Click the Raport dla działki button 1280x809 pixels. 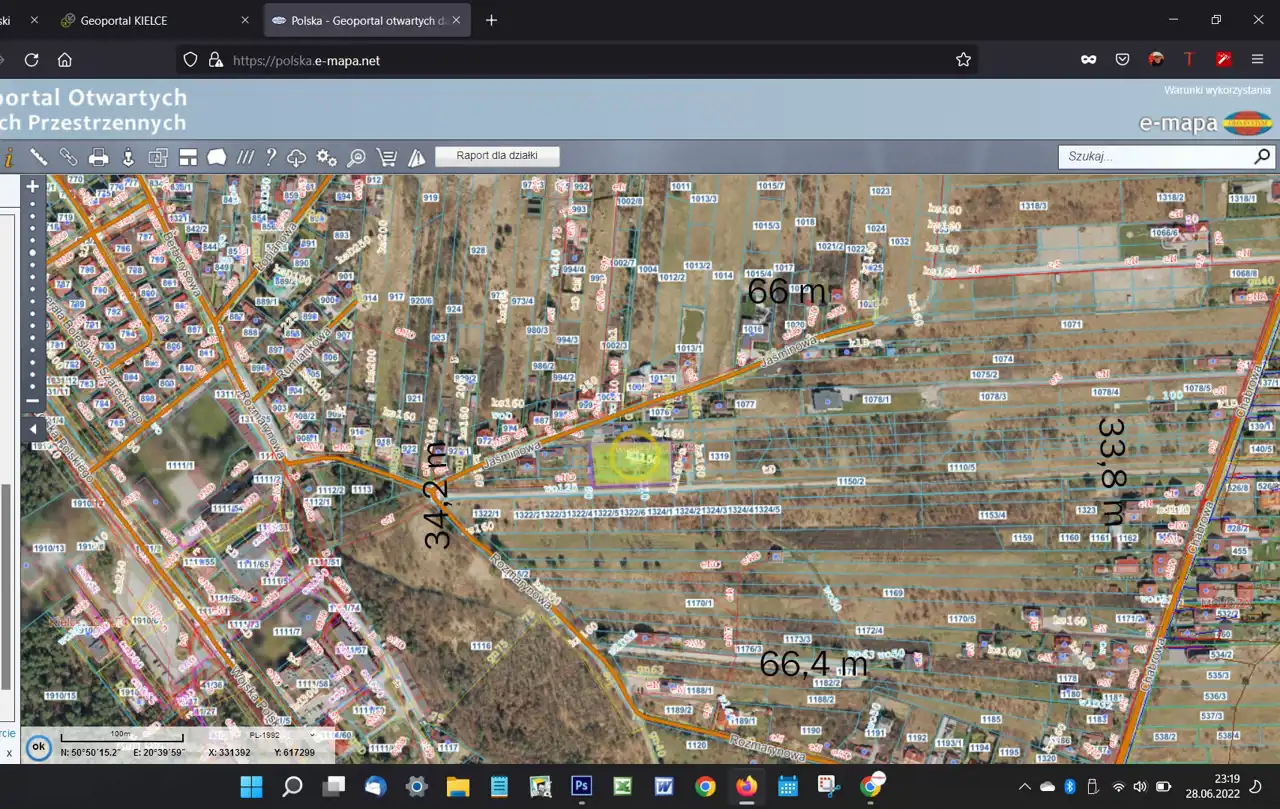pyautogui.click(x=497, y=156)
